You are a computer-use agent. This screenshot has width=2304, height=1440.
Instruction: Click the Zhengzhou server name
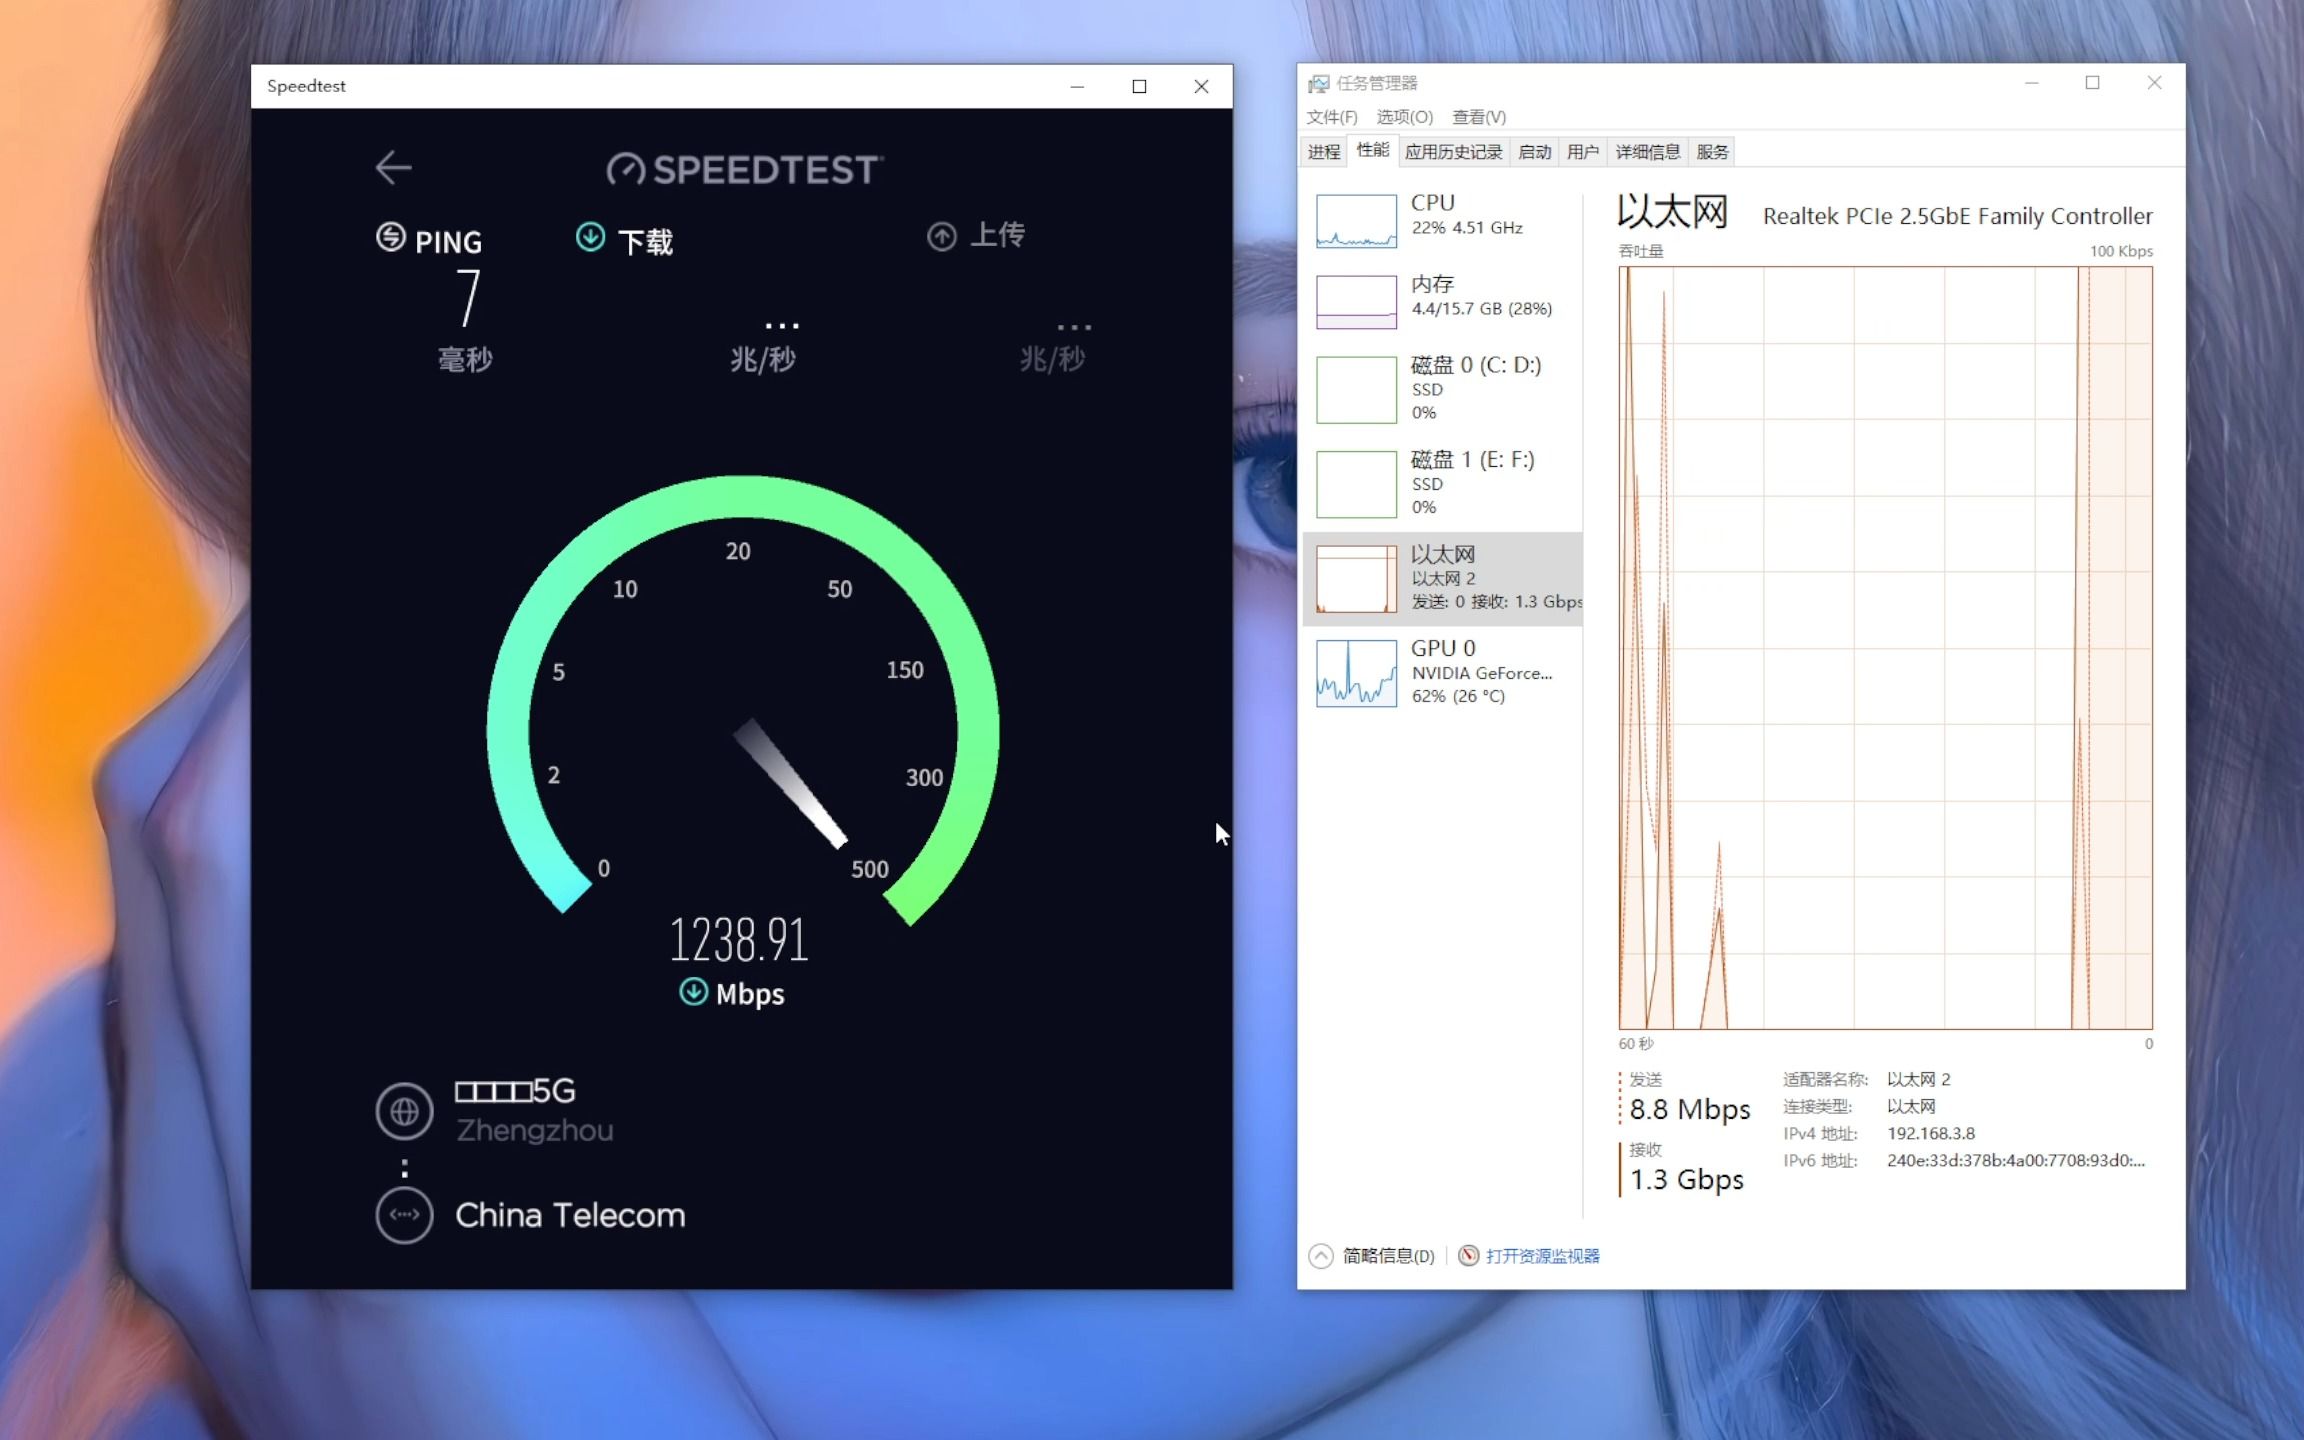534,1131
